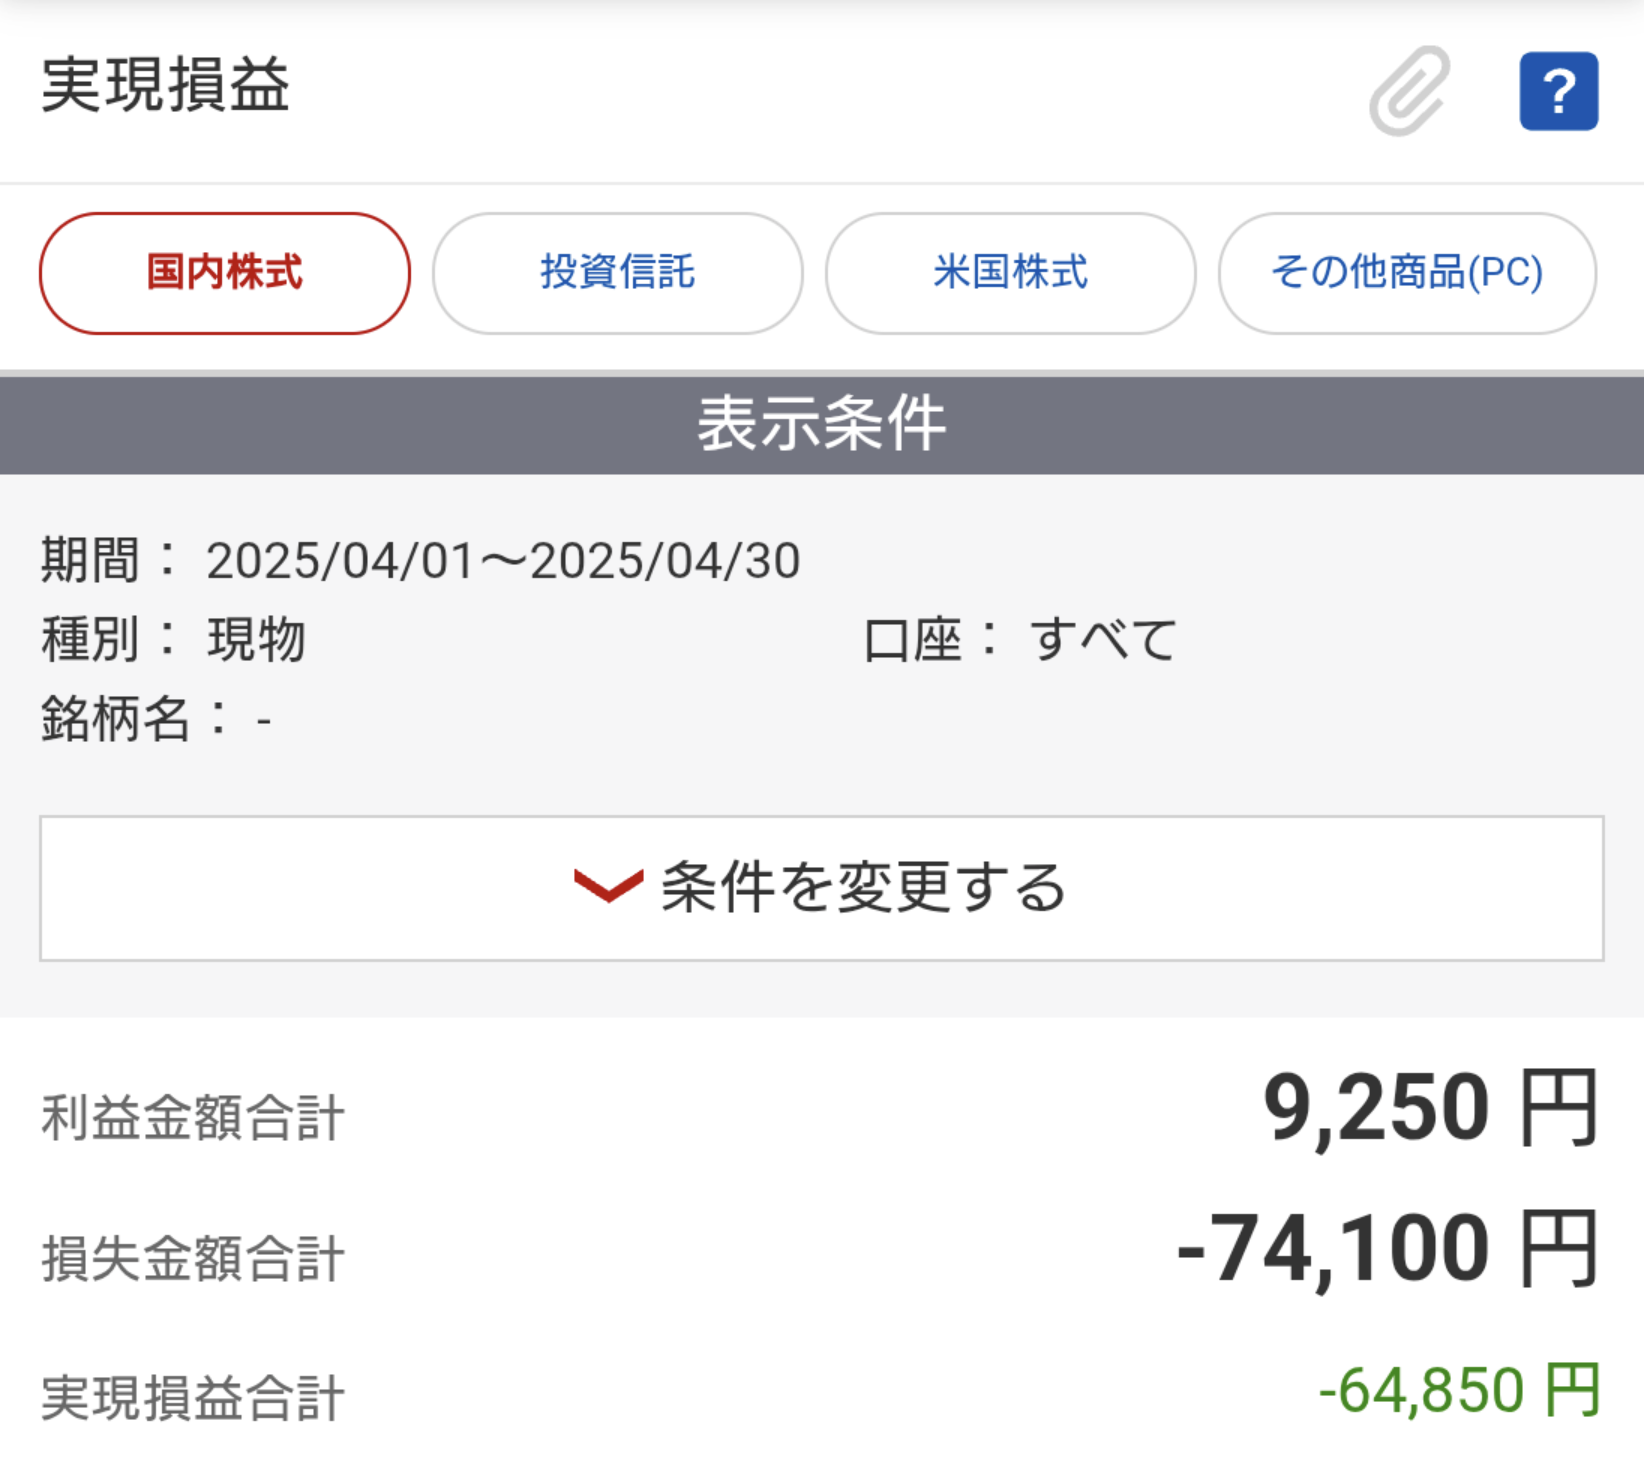Select the 9,250 円 profit amount
Image resolution: width=1644 pixels, height=1471 pixels.
click(x=1431, y=1108)
